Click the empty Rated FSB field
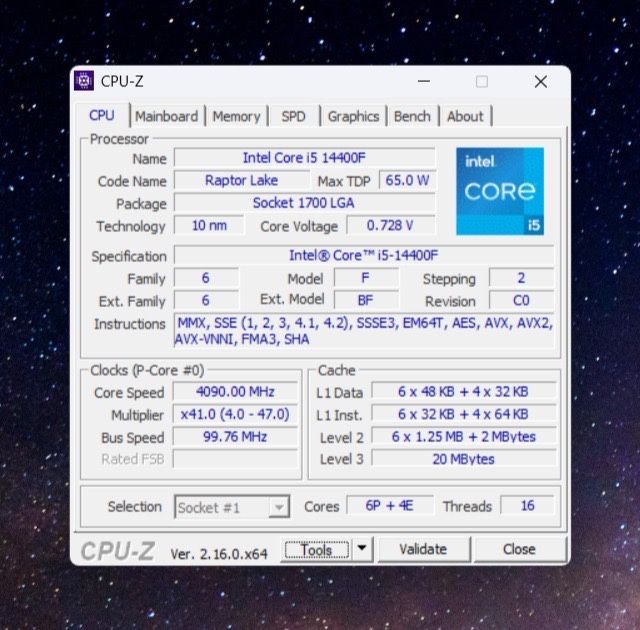The width and height of the screenshot is (640, 630). tap(235, 459)
